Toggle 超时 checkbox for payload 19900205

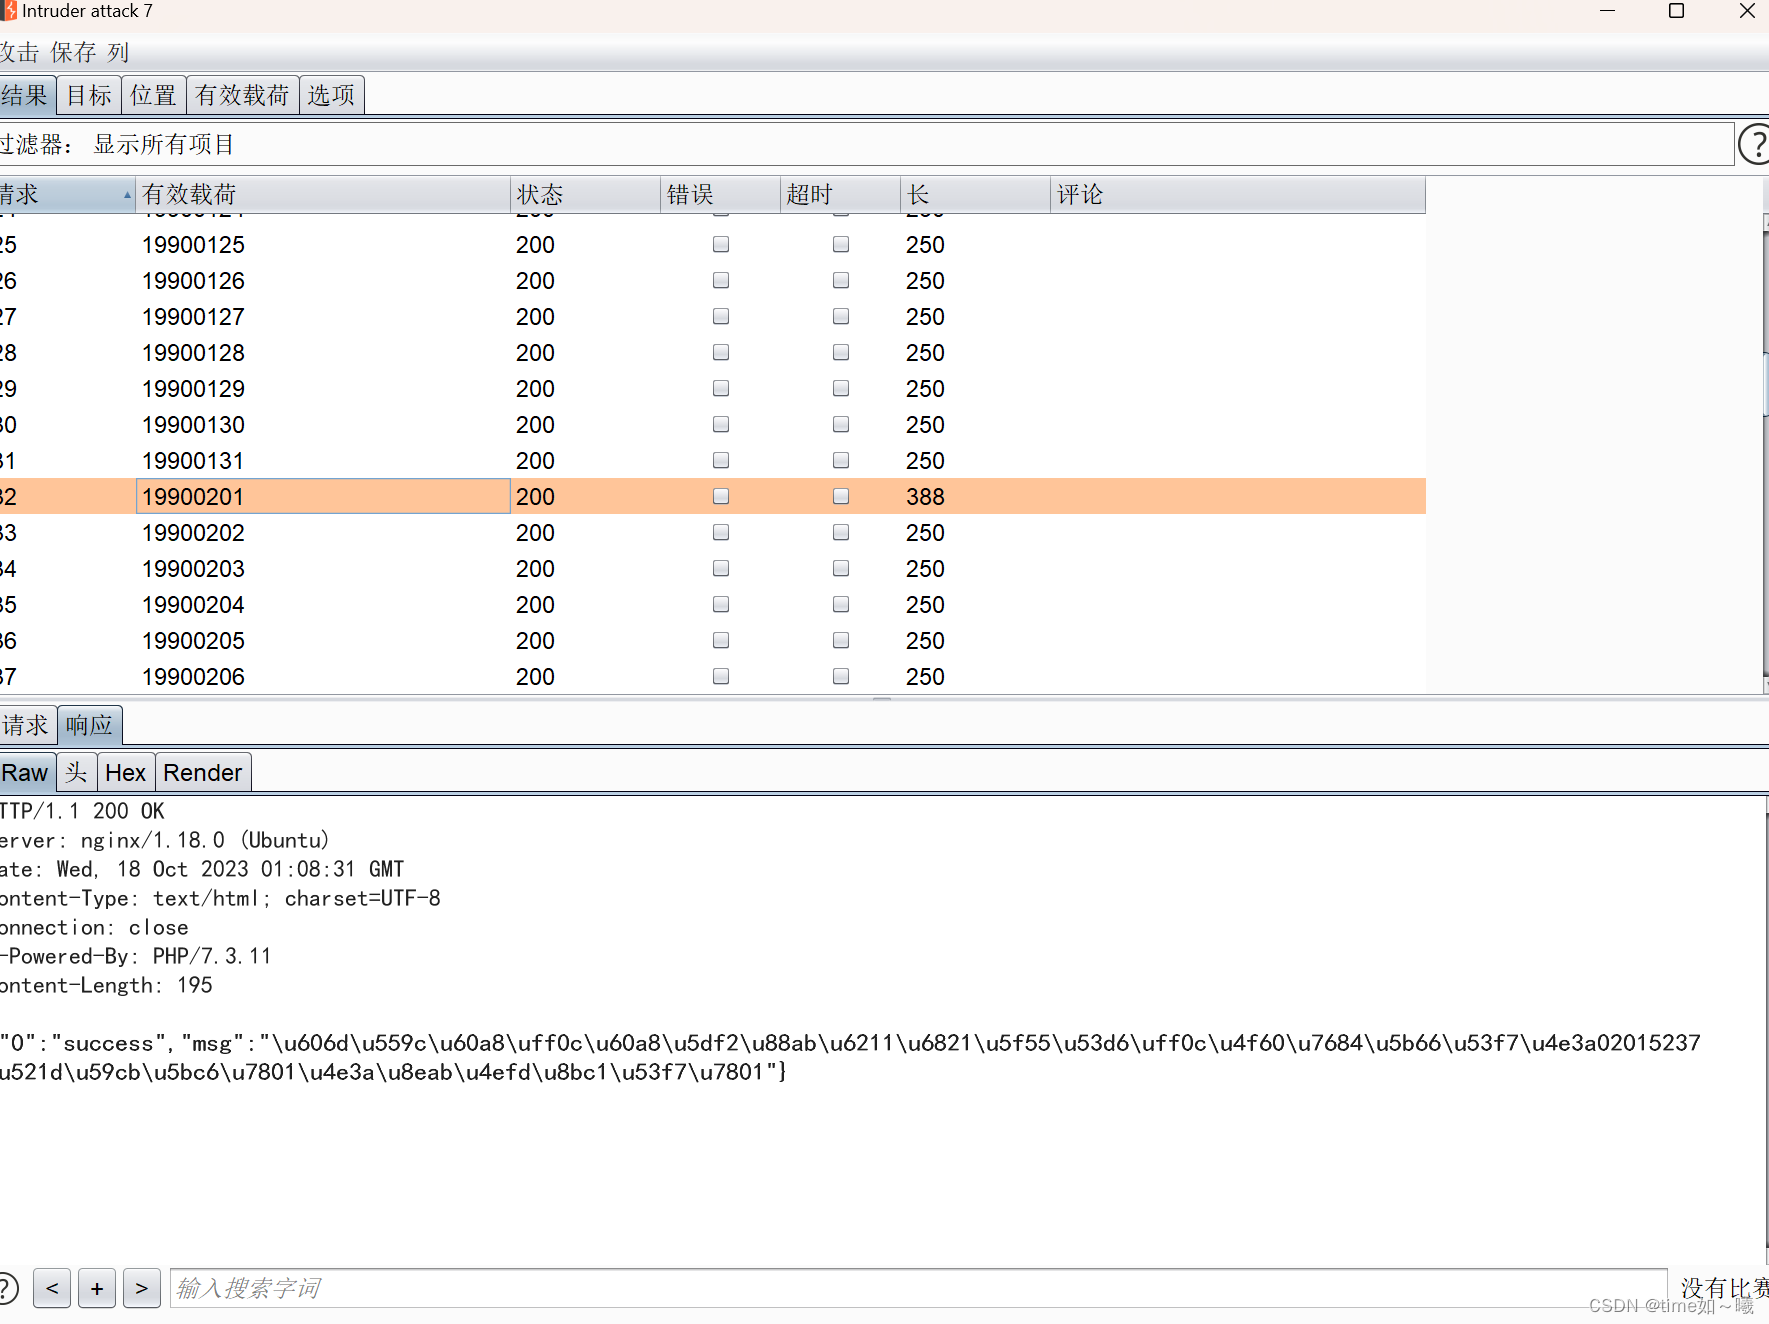pyautogui.click(x=841, y=640)
